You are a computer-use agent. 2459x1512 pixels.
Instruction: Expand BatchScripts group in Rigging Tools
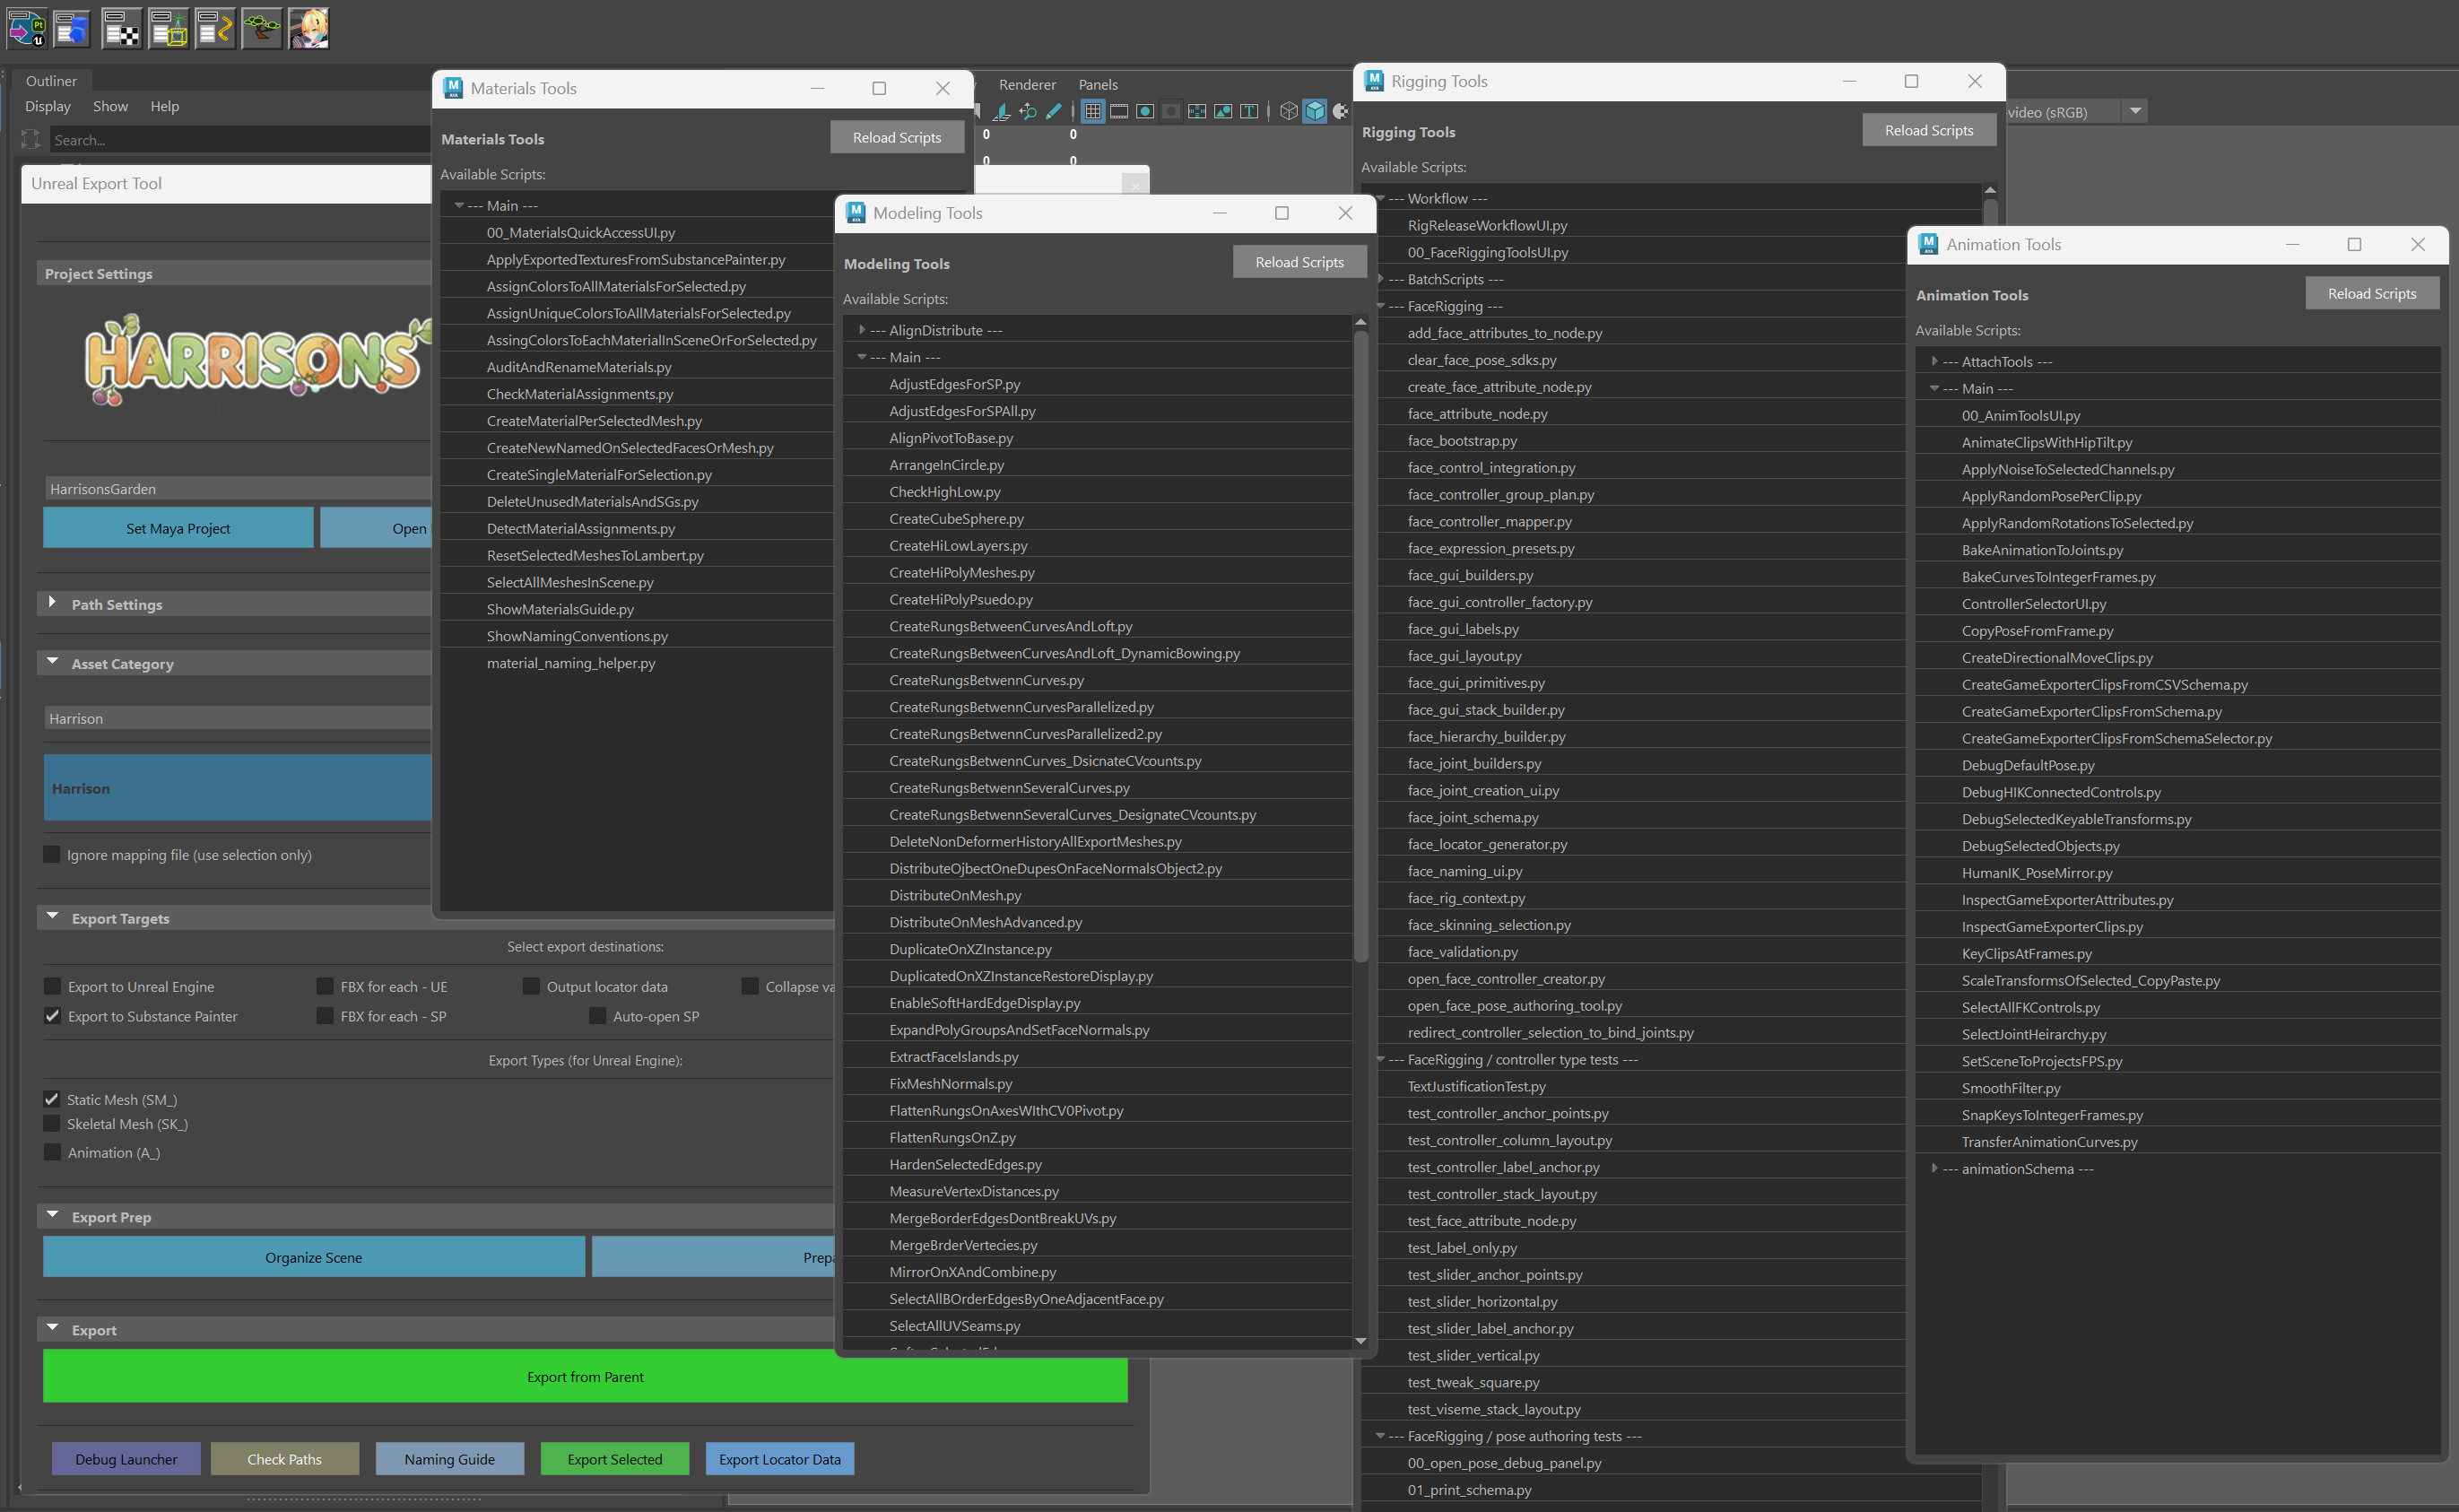pyautogui.click(x=1381, y=279)
